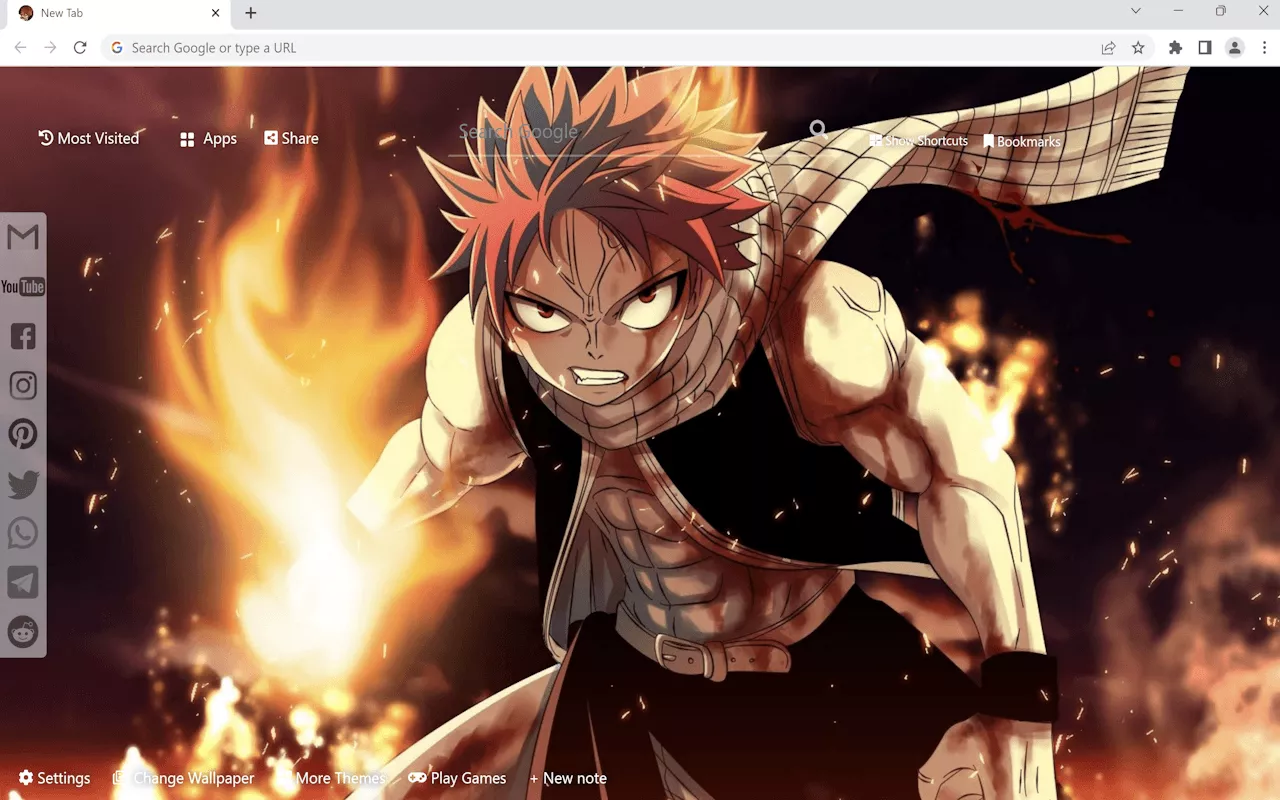Go back in browser history
This screenshot has height=800, width=1280.
(20, 47)
